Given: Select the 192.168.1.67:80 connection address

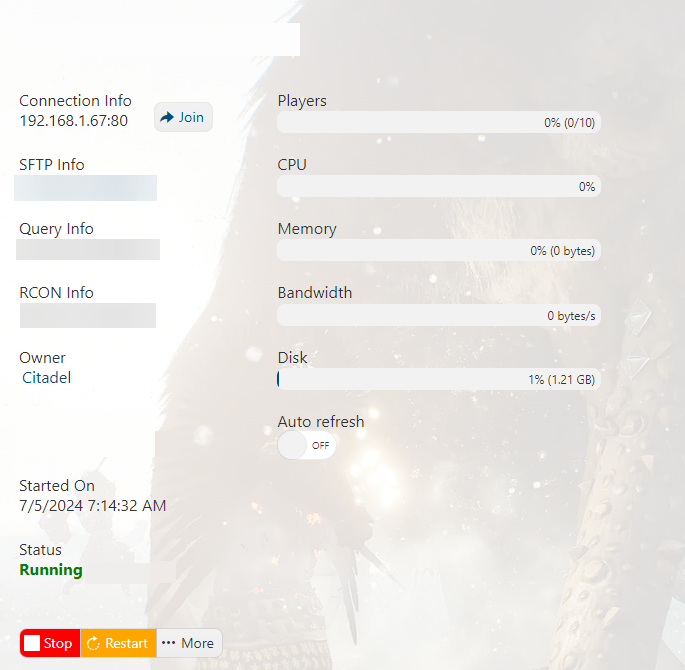Looking at the screenshot, I should [73, 121].
